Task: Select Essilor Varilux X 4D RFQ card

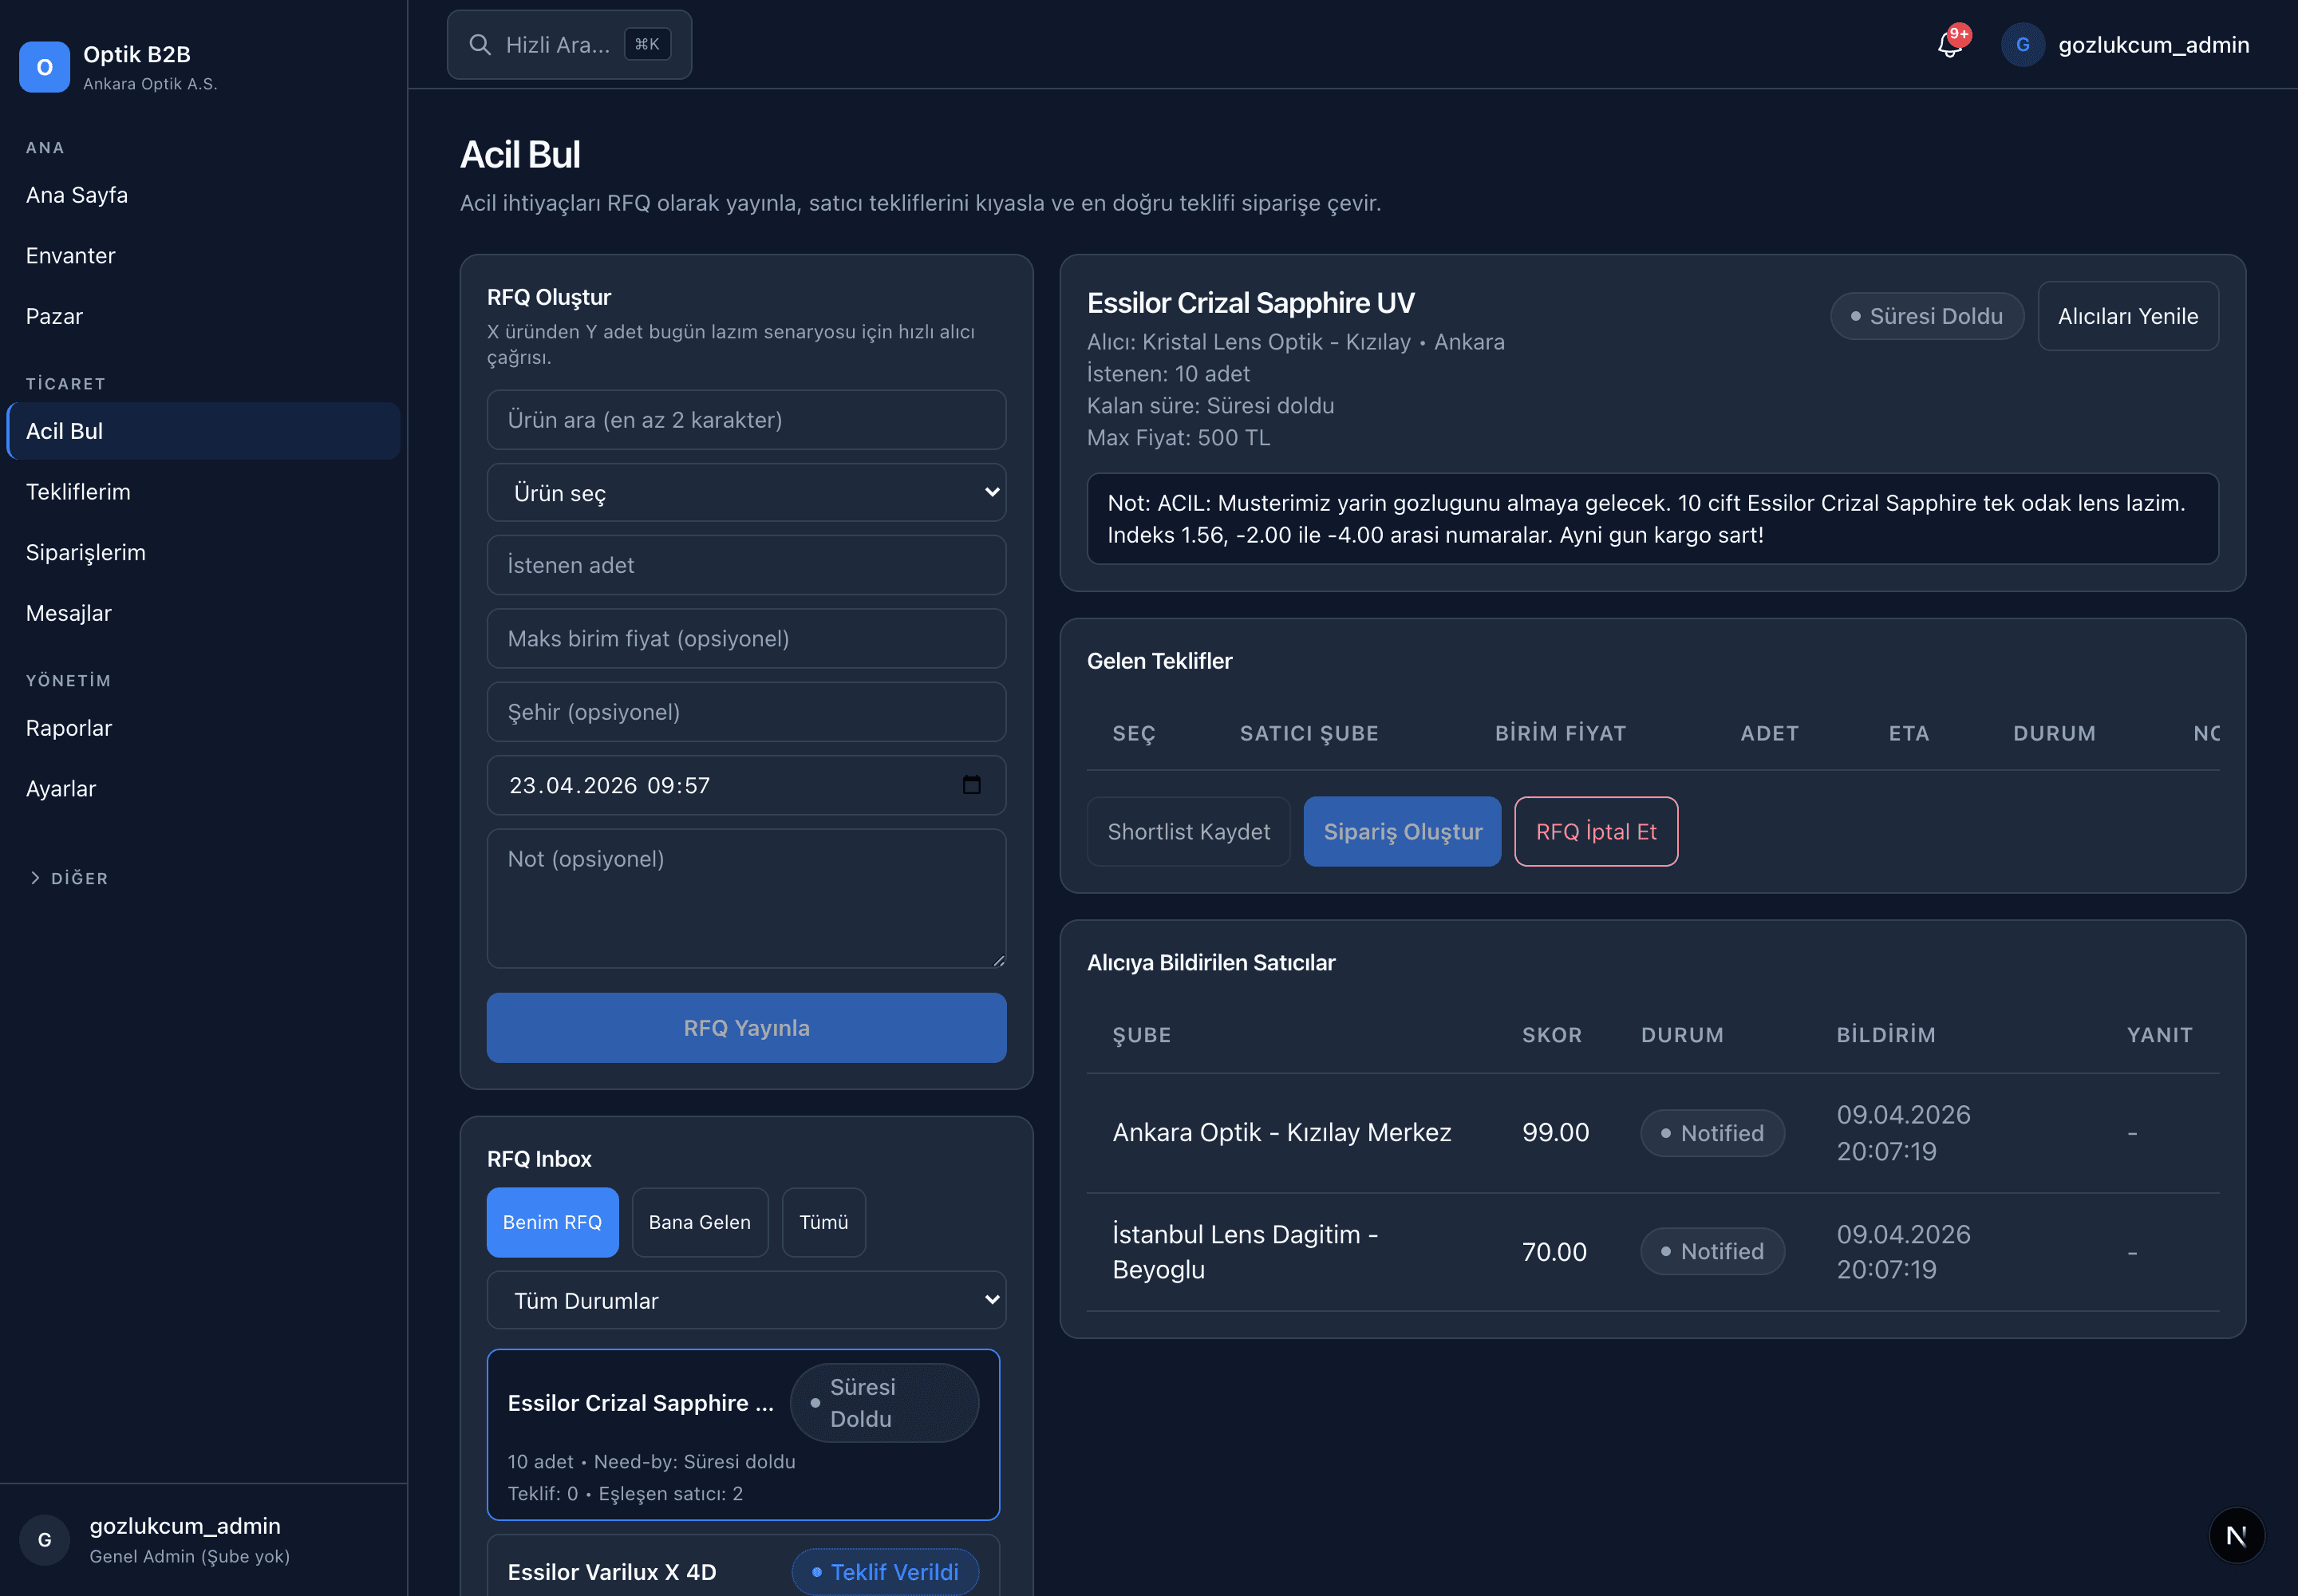Action: point(743,1566)
